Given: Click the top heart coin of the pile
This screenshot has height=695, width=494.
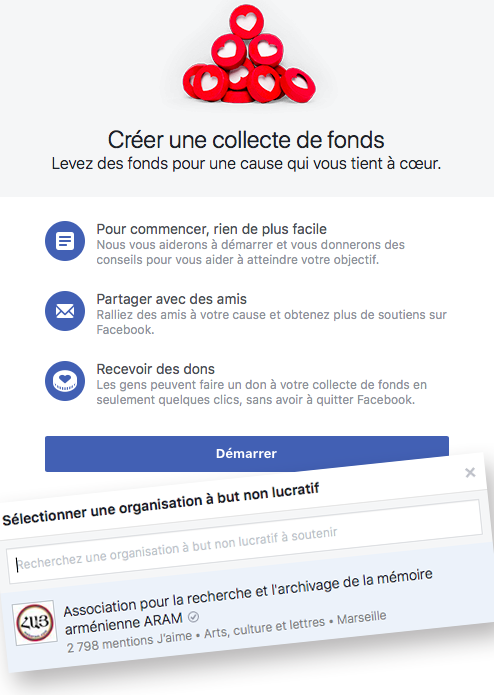Looking at the screenshot, I should [246, 21].
